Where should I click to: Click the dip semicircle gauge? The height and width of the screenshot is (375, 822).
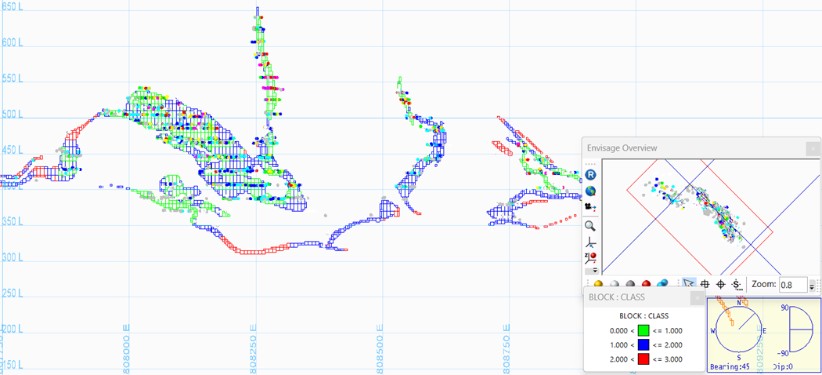click(x=801, y=330)
